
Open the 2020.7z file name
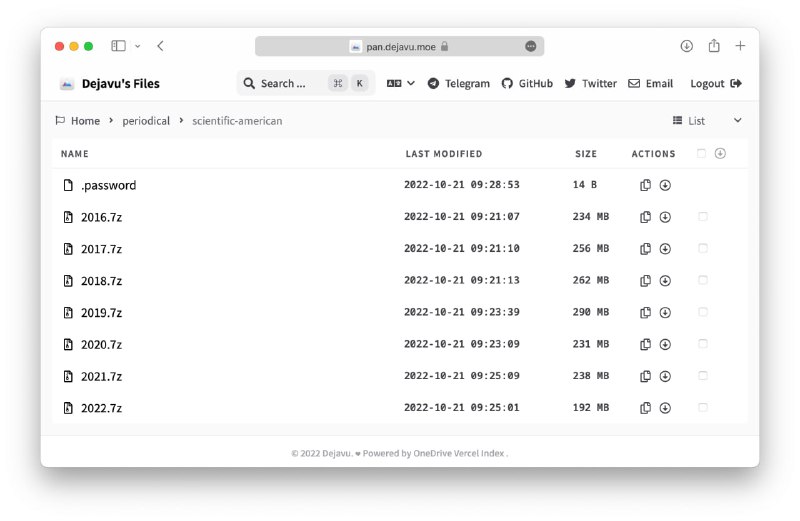point(102,345)
